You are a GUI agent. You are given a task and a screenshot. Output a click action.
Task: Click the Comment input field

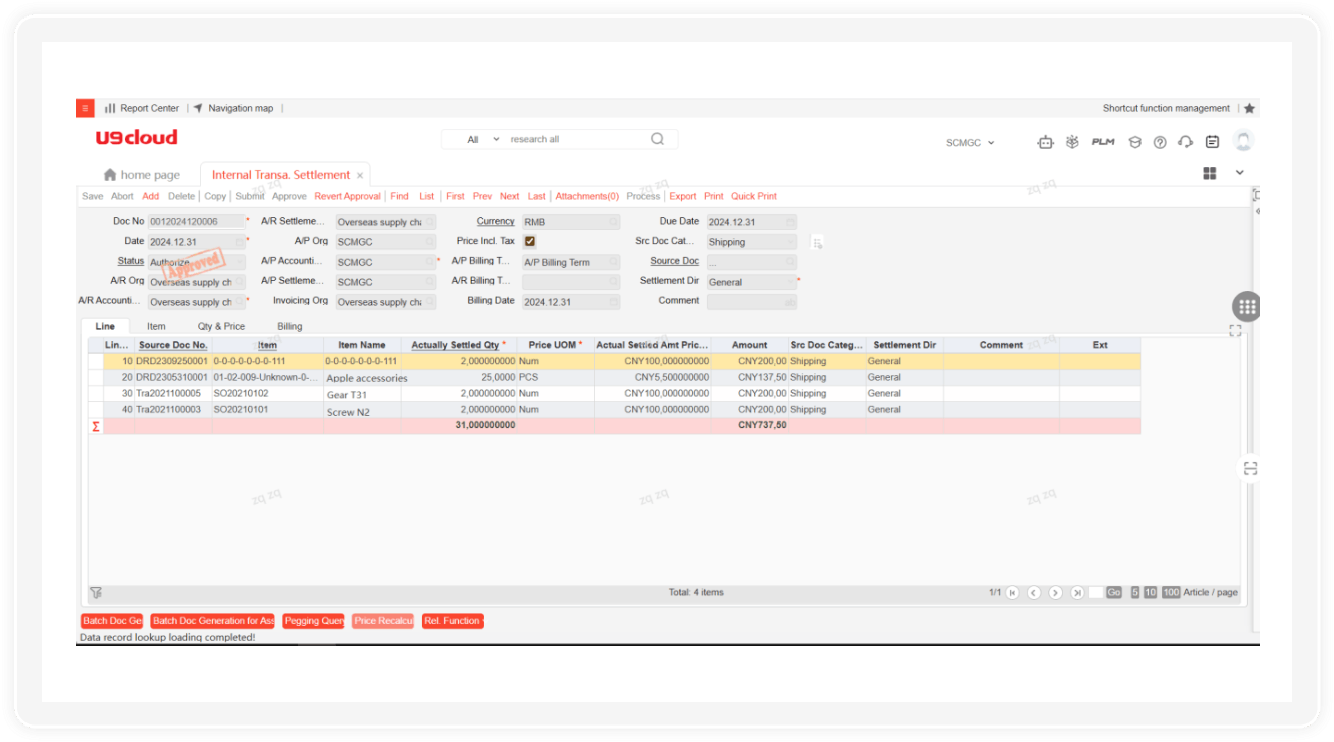(x=751, y=301)
